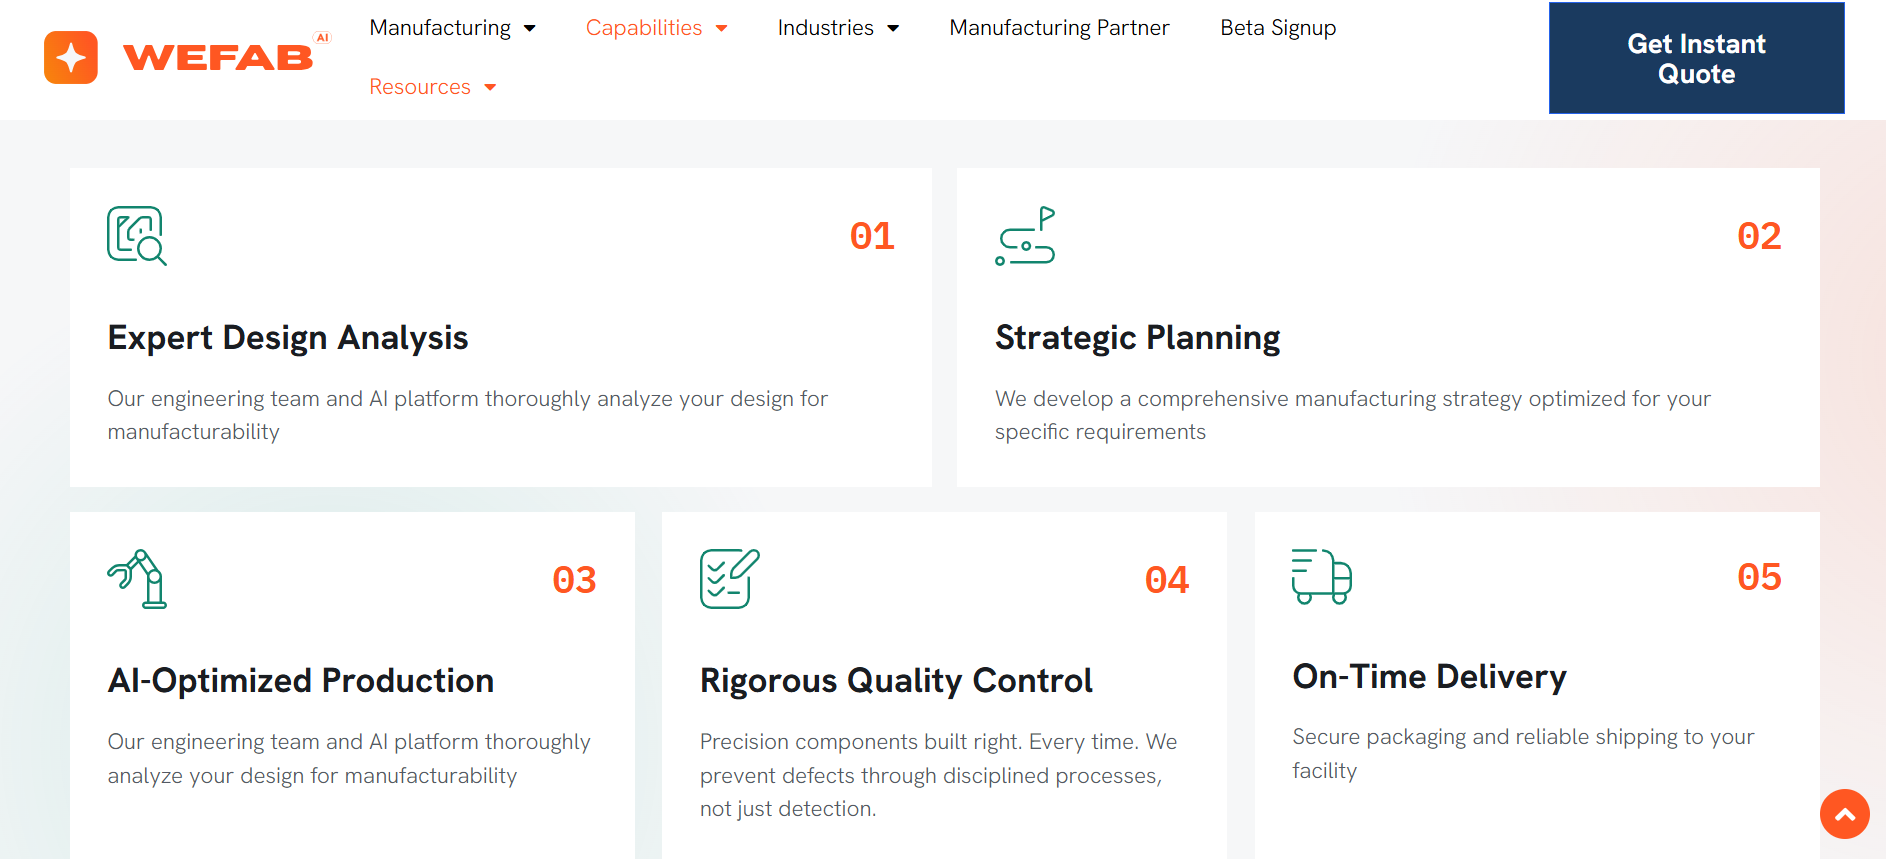Expand the Manufacturing dropdown arrow
The image size is (1886, 859).
pos(530,28)
